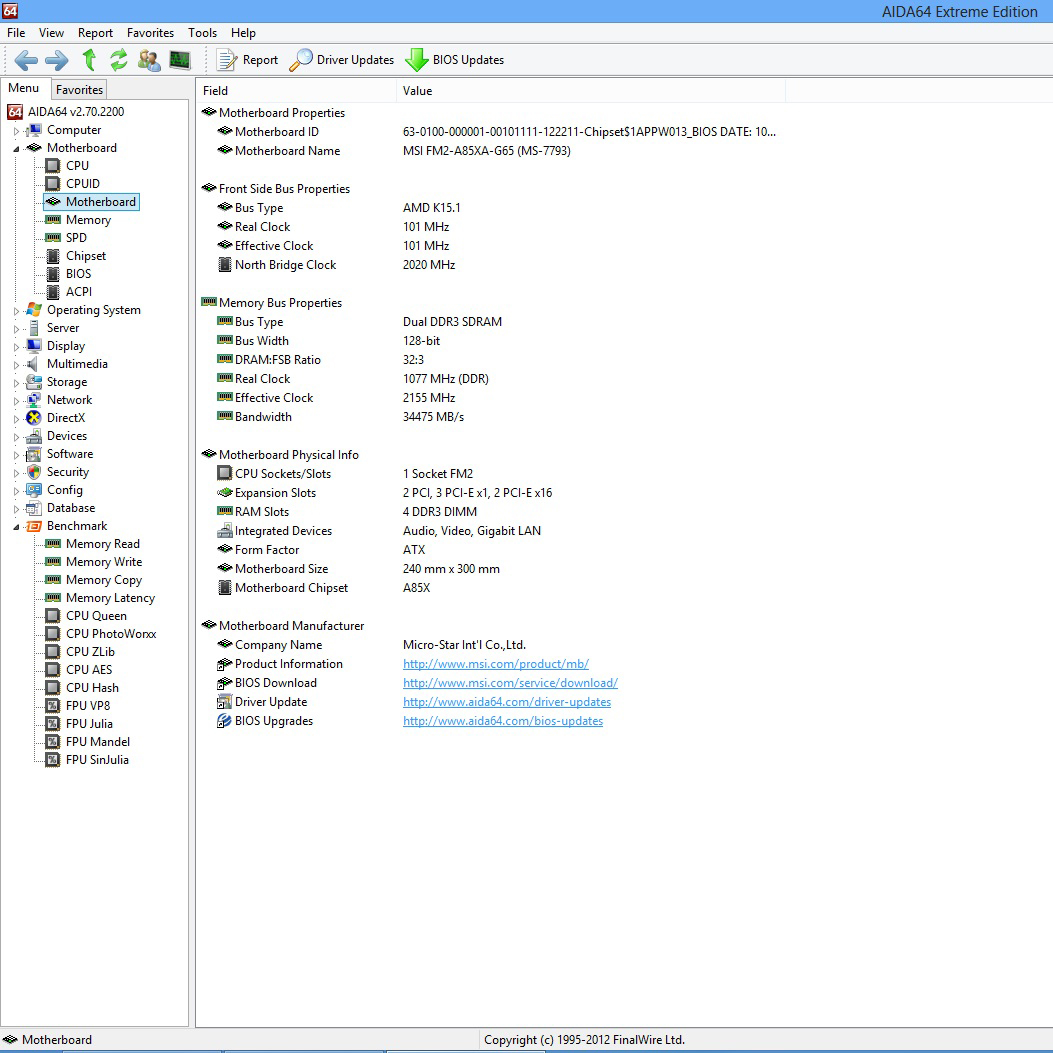Click the DirectX icon in the tree

[x=34, y=418]
